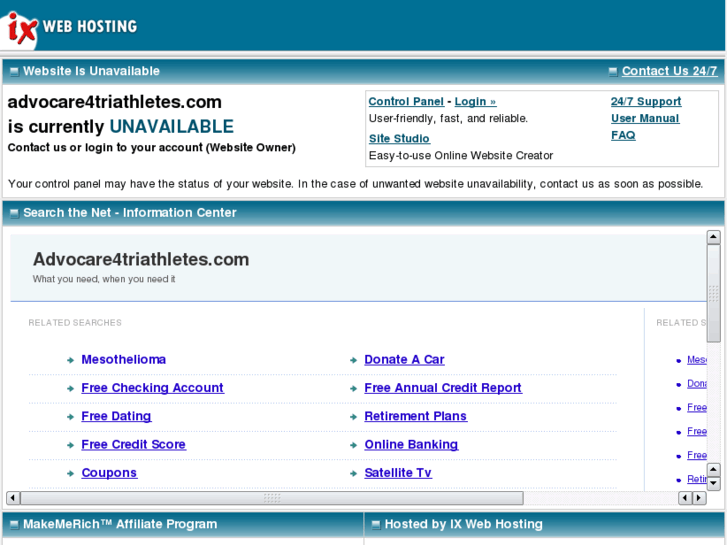Open the Site Studio link
The image size is (727, 545).
(399, 139)
